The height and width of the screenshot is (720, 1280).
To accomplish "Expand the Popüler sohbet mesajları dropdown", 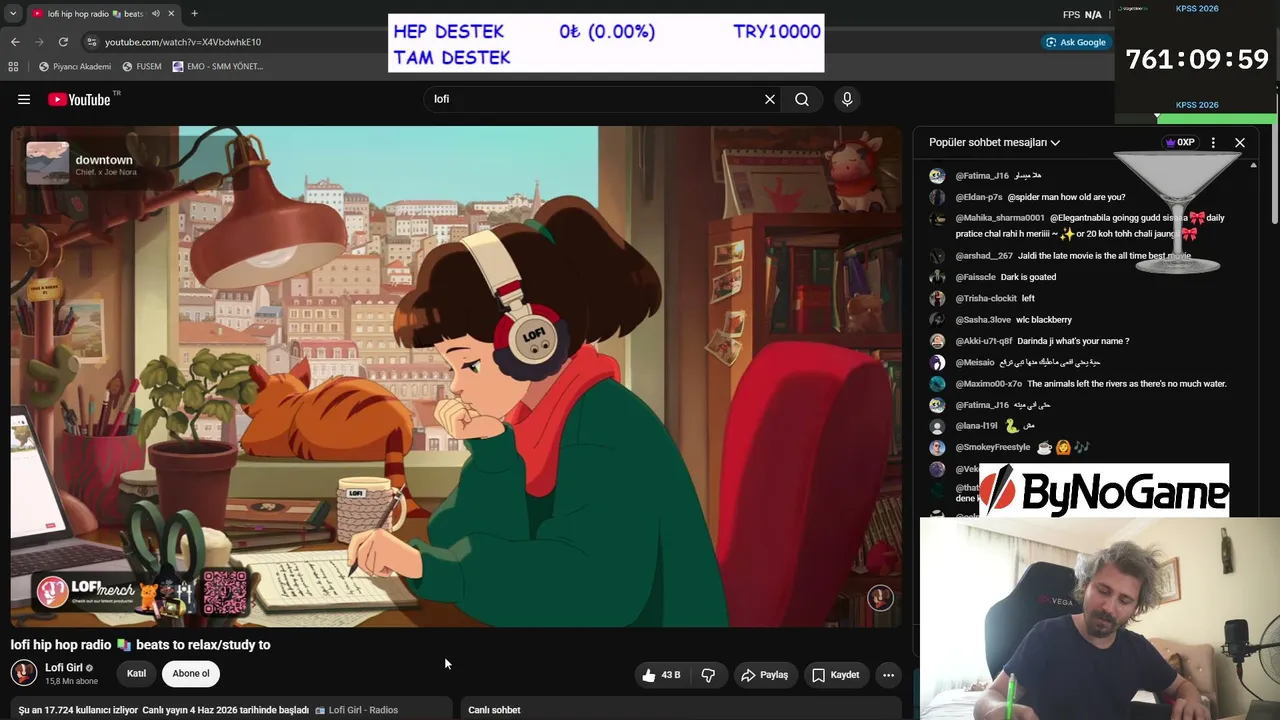I will pos(994,142).
